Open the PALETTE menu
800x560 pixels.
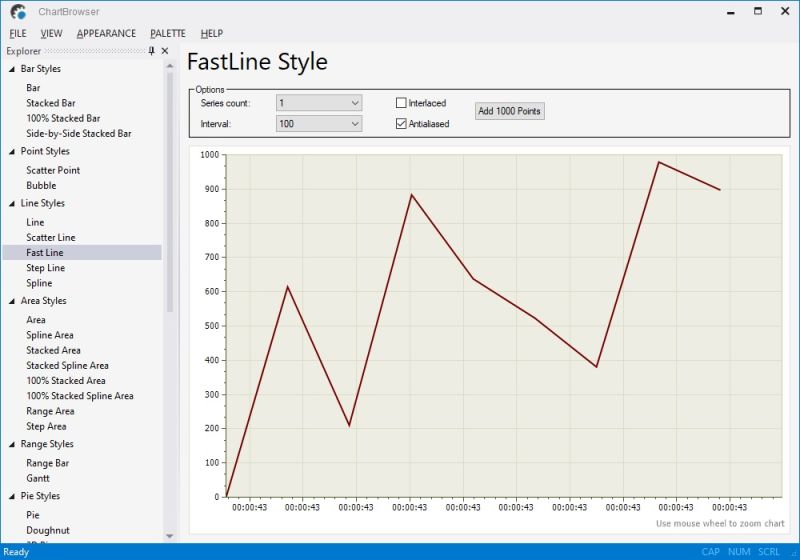[168, 34]
